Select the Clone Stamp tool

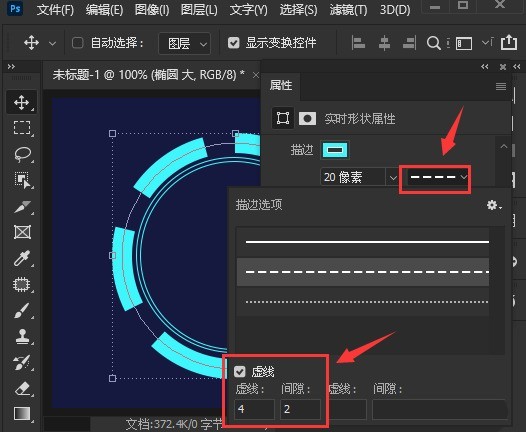click(x=22, y=336)
